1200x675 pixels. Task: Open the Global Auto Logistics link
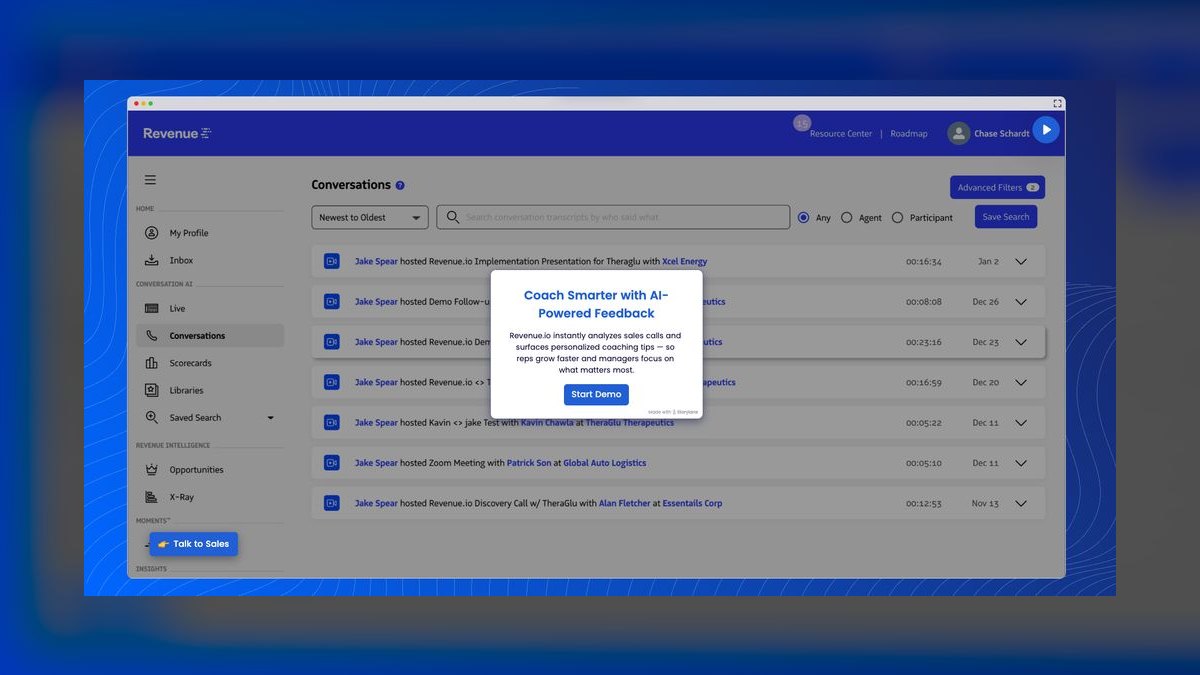point(605,463)
